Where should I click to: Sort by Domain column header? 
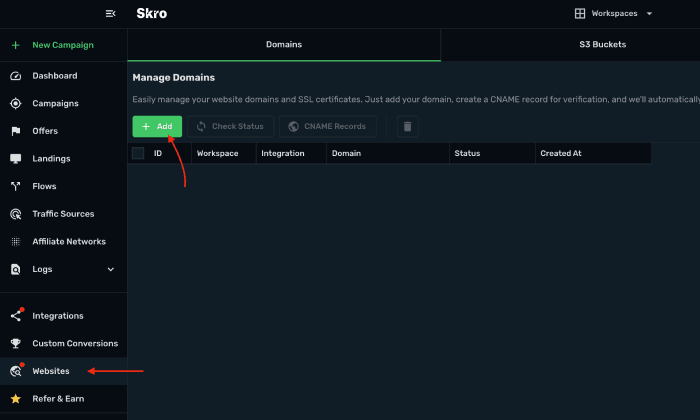click(346, 154)
